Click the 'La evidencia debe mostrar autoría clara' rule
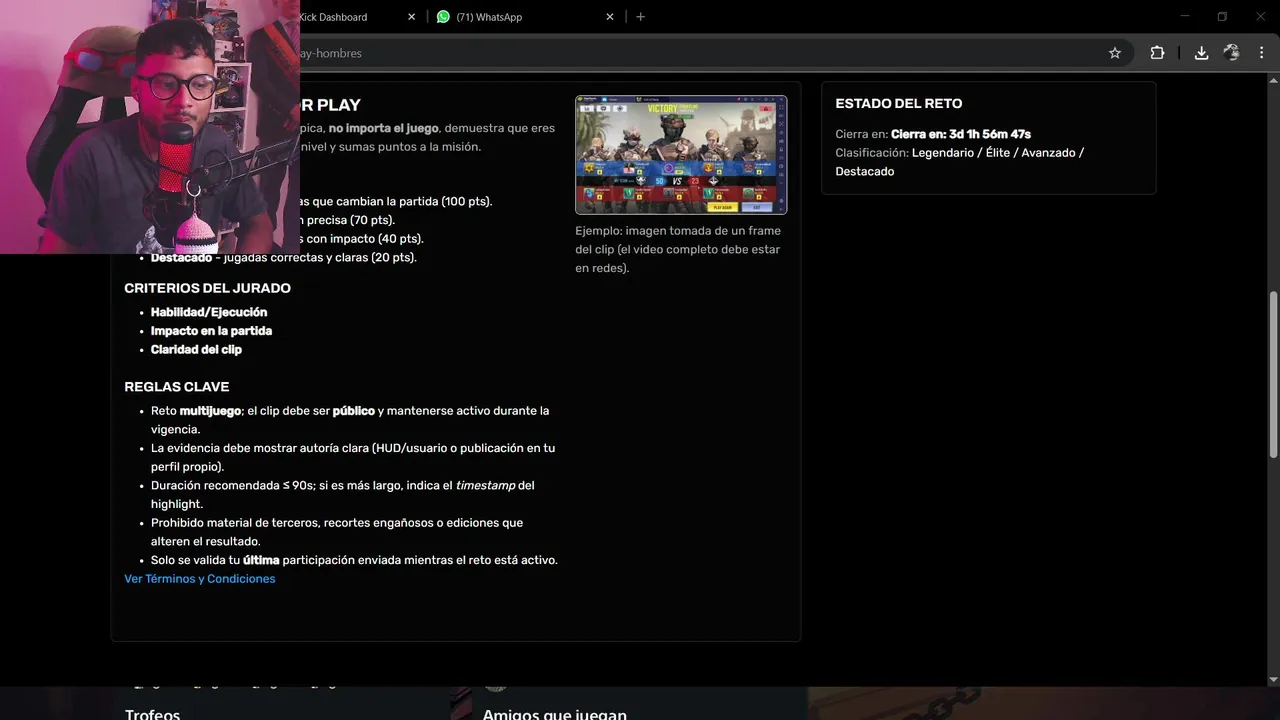 click(x=353, y=457)
